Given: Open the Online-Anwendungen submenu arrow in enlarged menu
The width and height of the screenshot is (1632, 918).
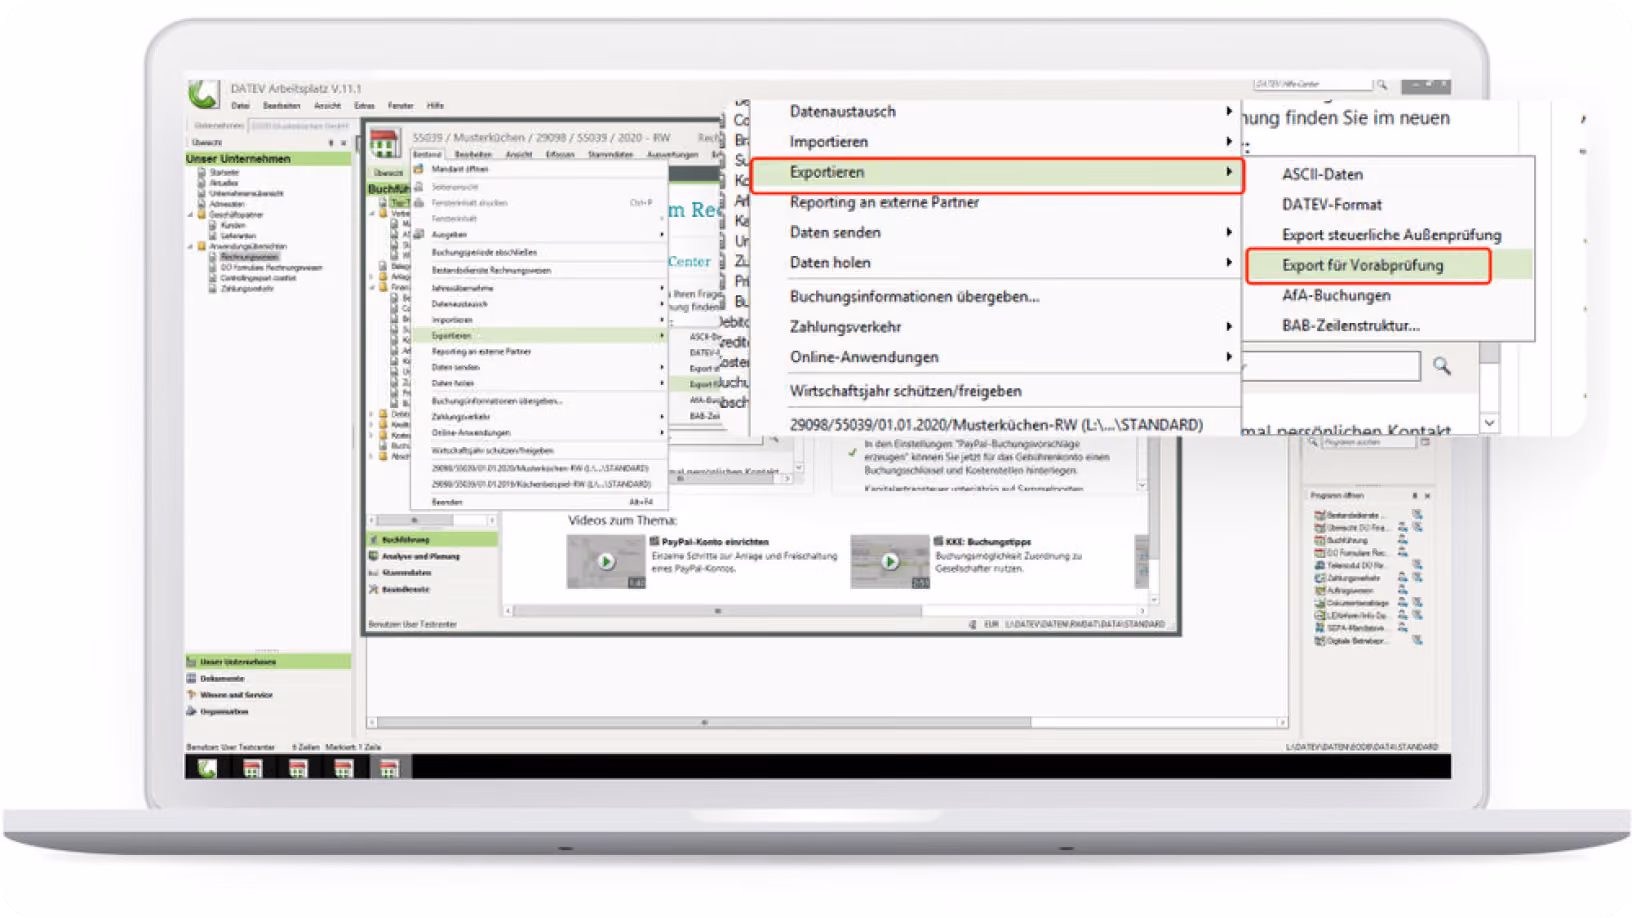Looking at the screenshot, I should [1228, 356].
